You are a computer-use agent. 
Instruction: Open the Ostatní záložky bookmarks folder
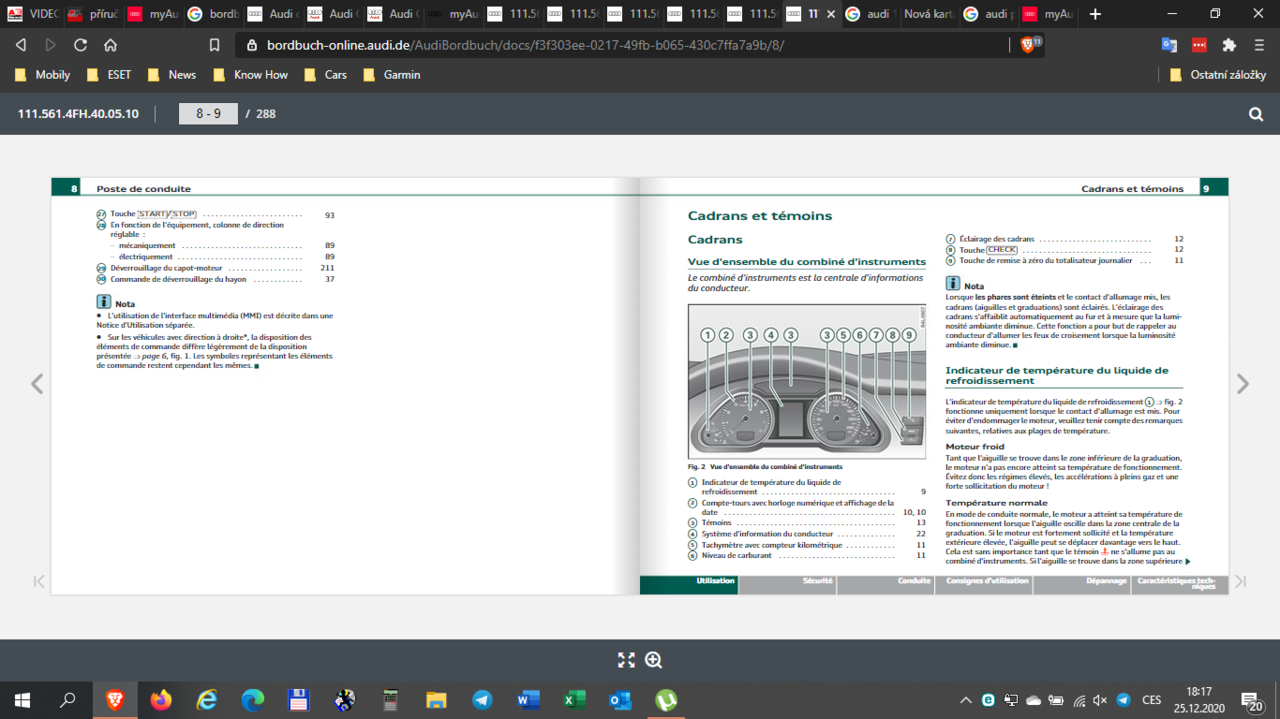coord(1219,75)
